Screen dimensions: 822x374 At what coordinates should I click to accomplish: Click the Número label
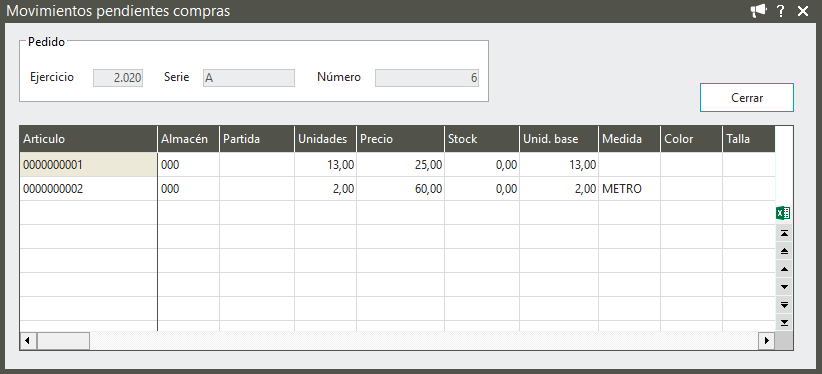click(x=339, y=77)
